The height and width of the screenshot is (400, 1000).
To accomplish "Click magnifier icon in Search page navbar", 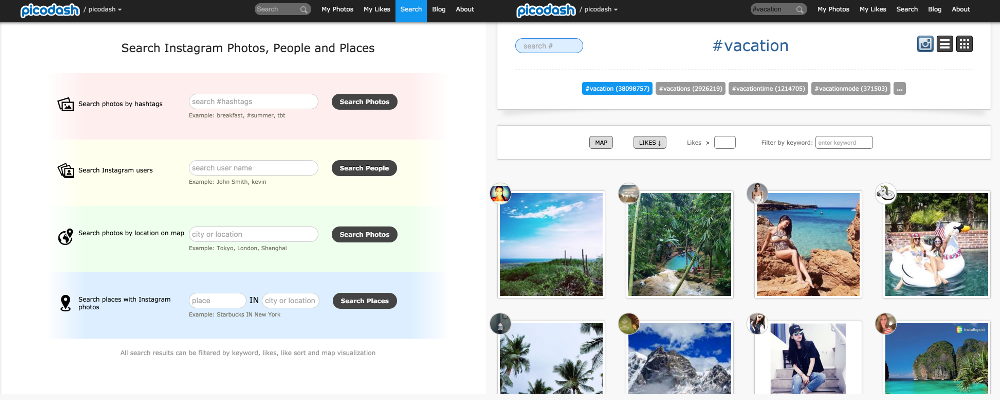I will pyautogui.click(x=304, y=10).
